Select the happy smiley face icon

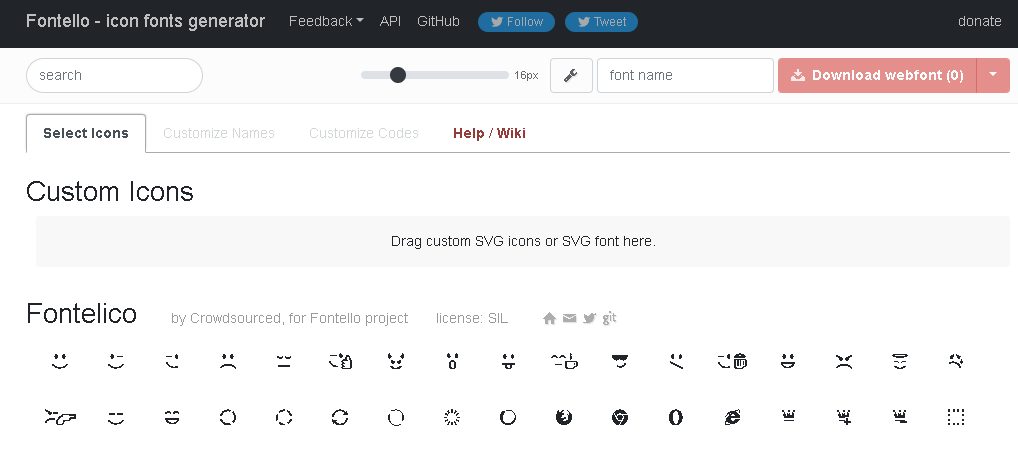(x=60, y=361)
